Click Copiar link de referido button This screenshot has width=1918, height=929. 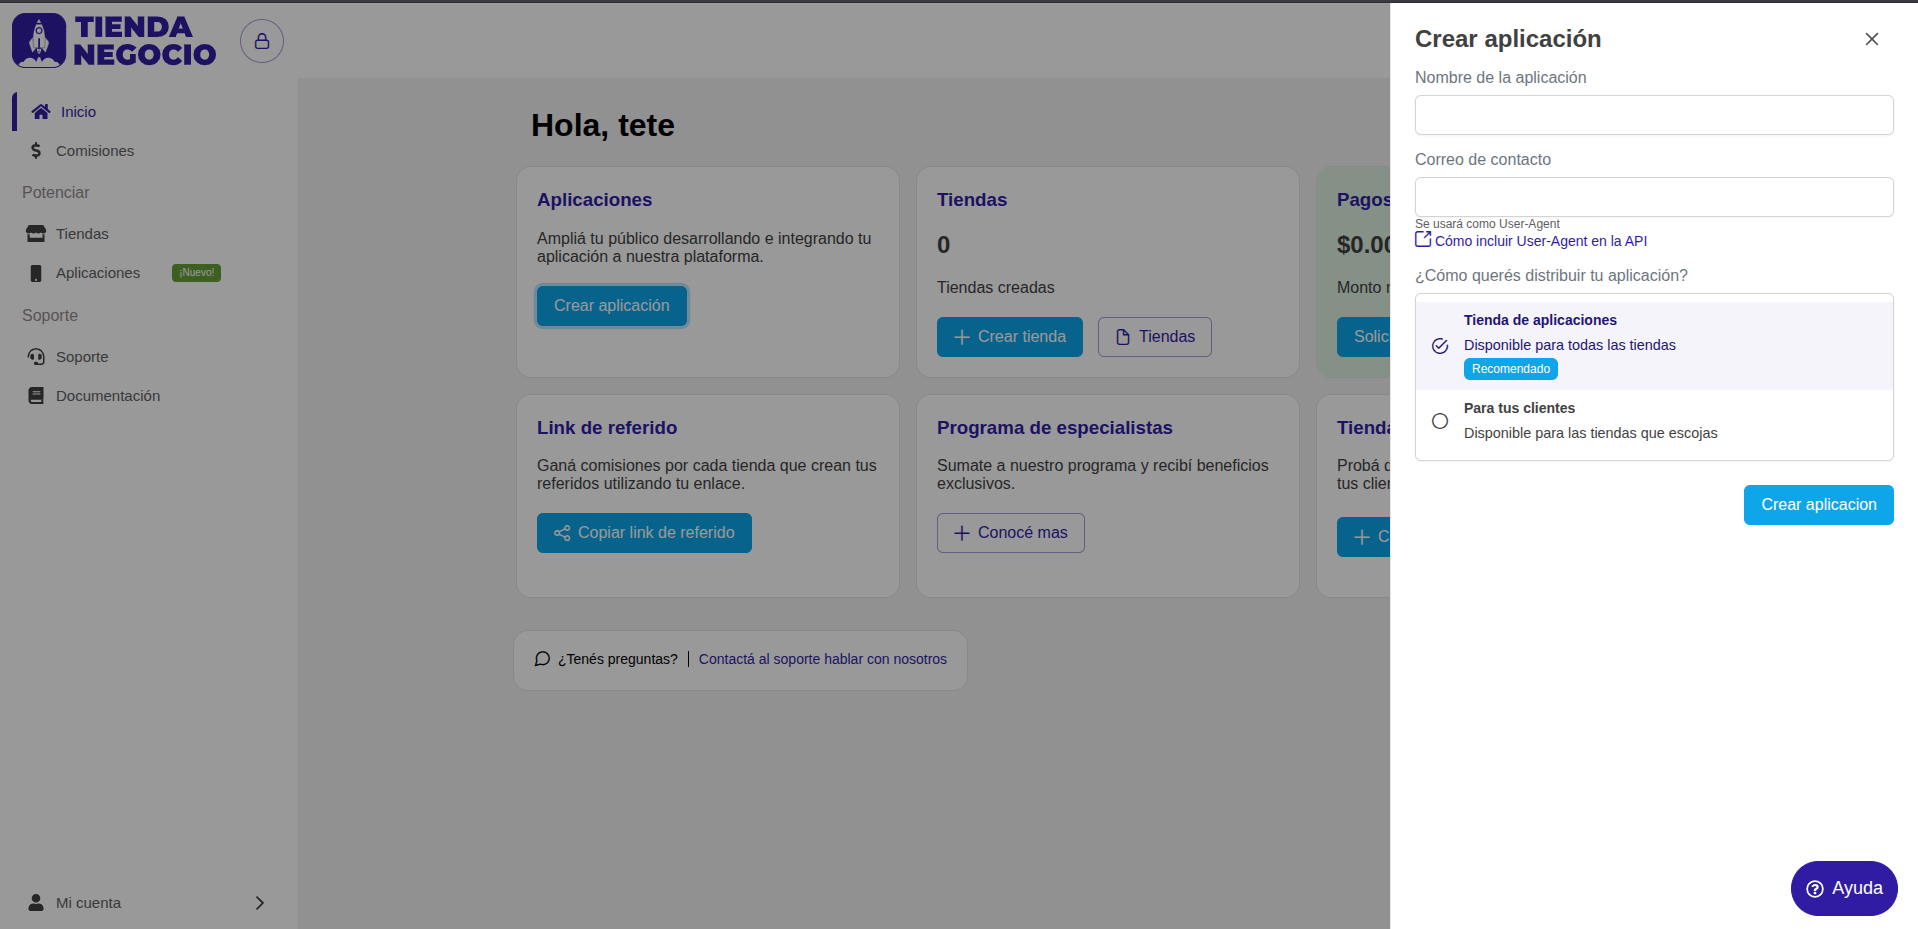point(644,533)
